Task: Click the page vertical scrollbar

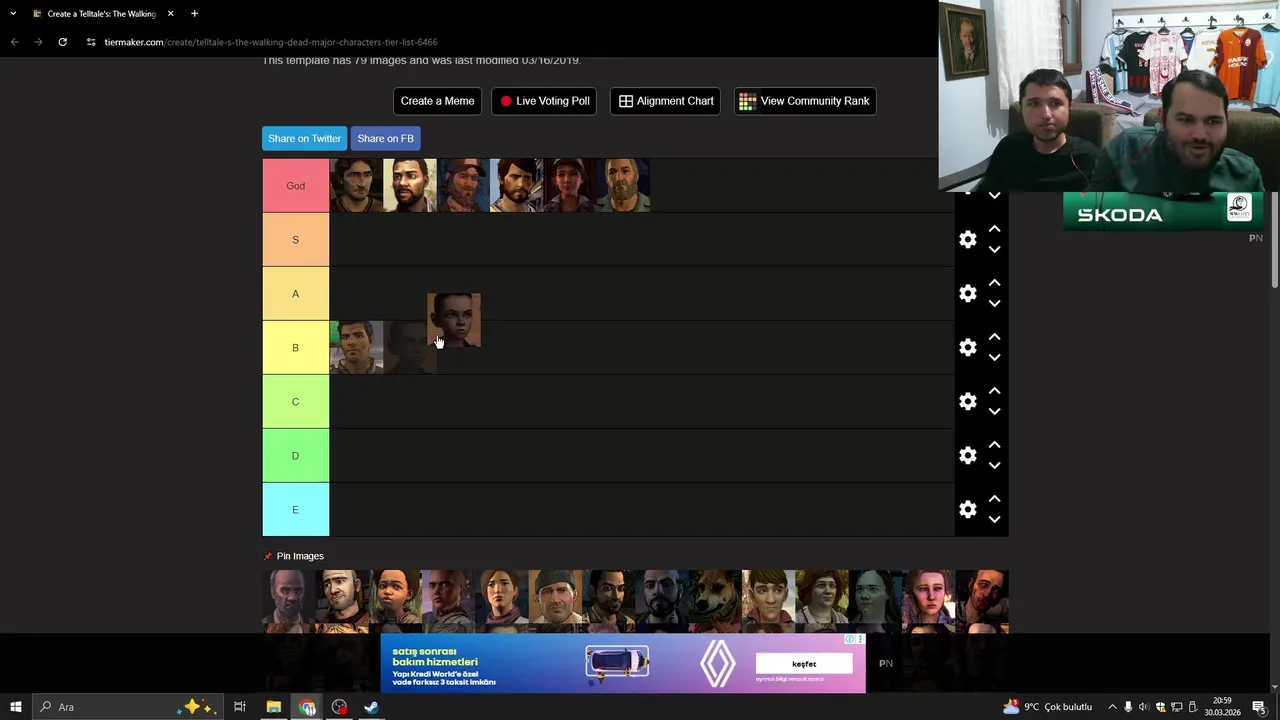Action: pyautogui.click(x=1274, y=240)
